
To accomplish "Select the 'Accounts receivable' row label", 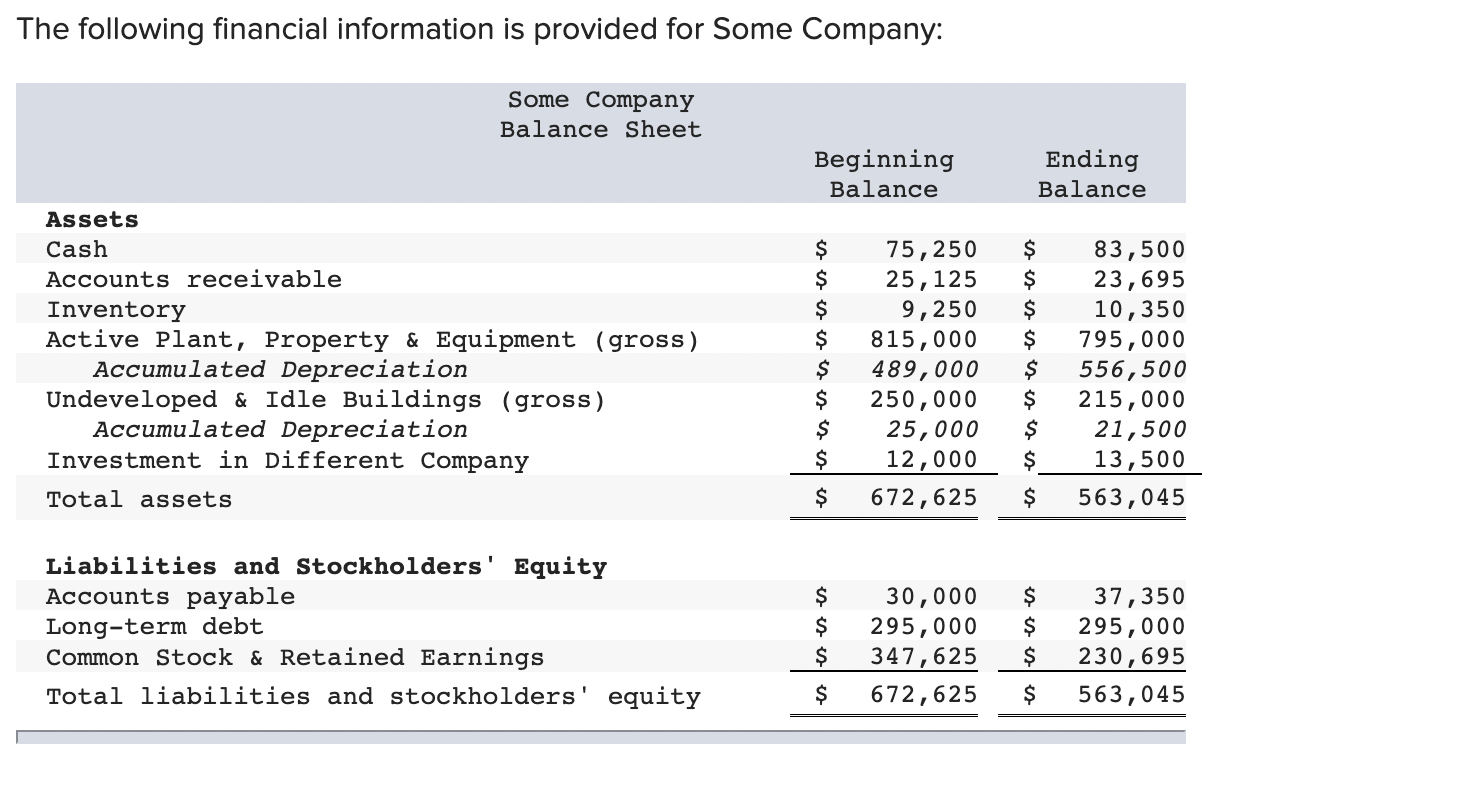I will tap(194, 279).
